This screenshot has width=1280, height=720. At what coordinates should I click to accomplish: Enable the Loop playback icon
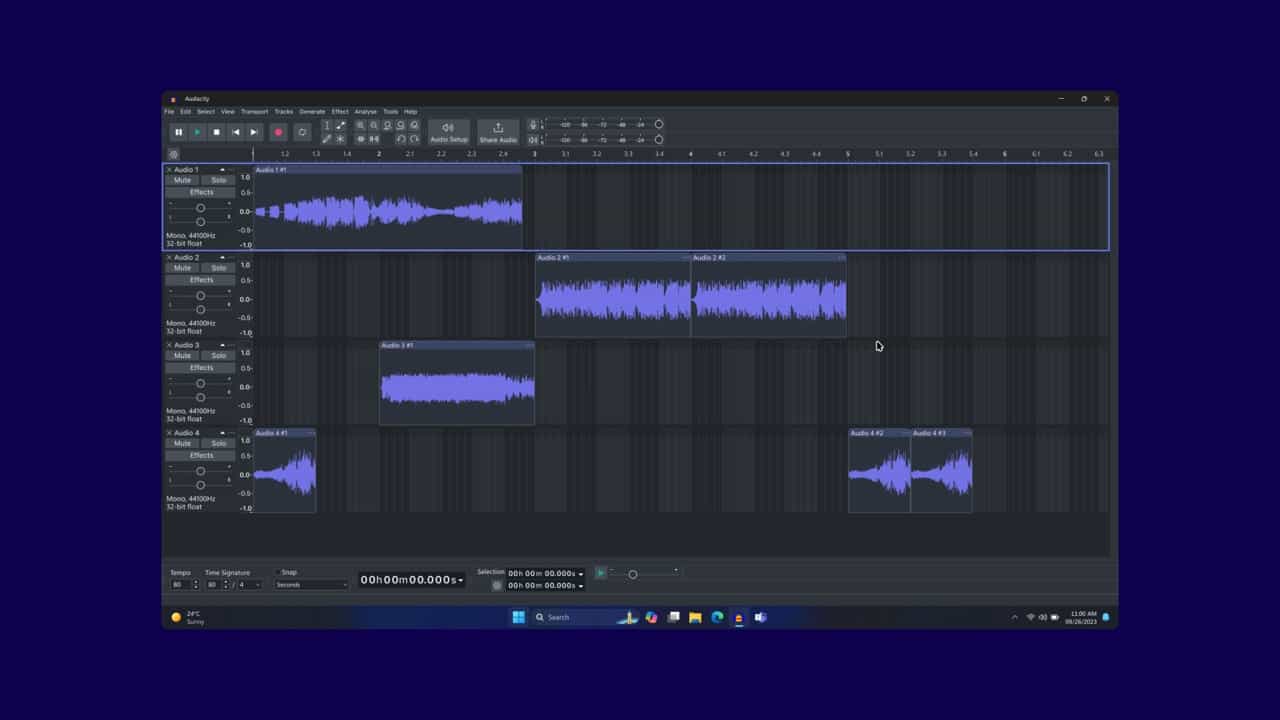tap(302, 132)
